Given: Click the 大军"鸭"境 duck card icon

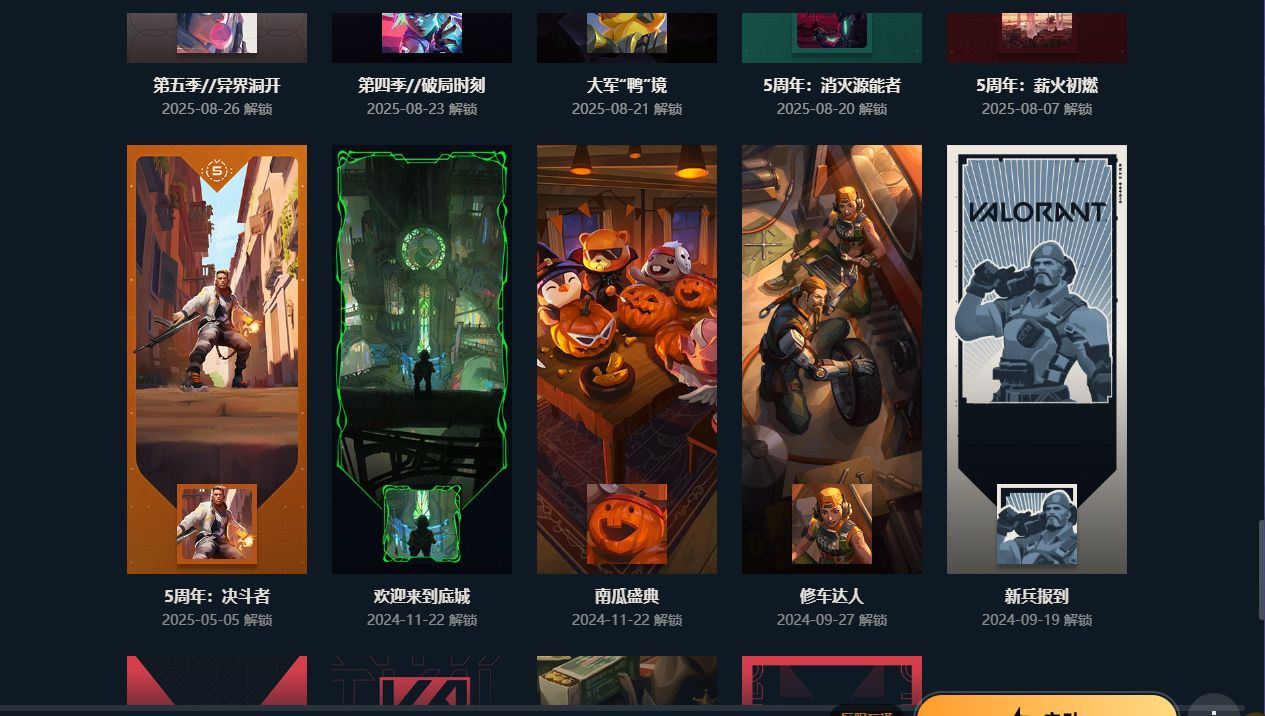Looking at the screenshot, I should click(627, 33).
